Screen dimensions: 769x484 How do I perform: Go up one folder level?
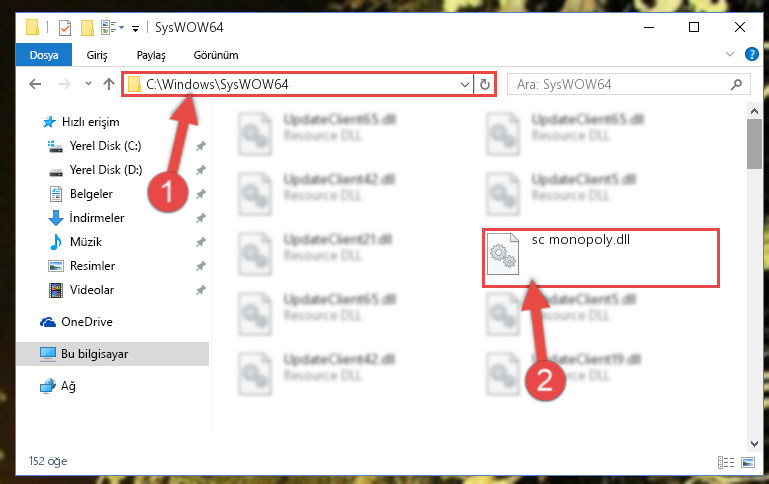pyautogui.click(x=109, y=84)
